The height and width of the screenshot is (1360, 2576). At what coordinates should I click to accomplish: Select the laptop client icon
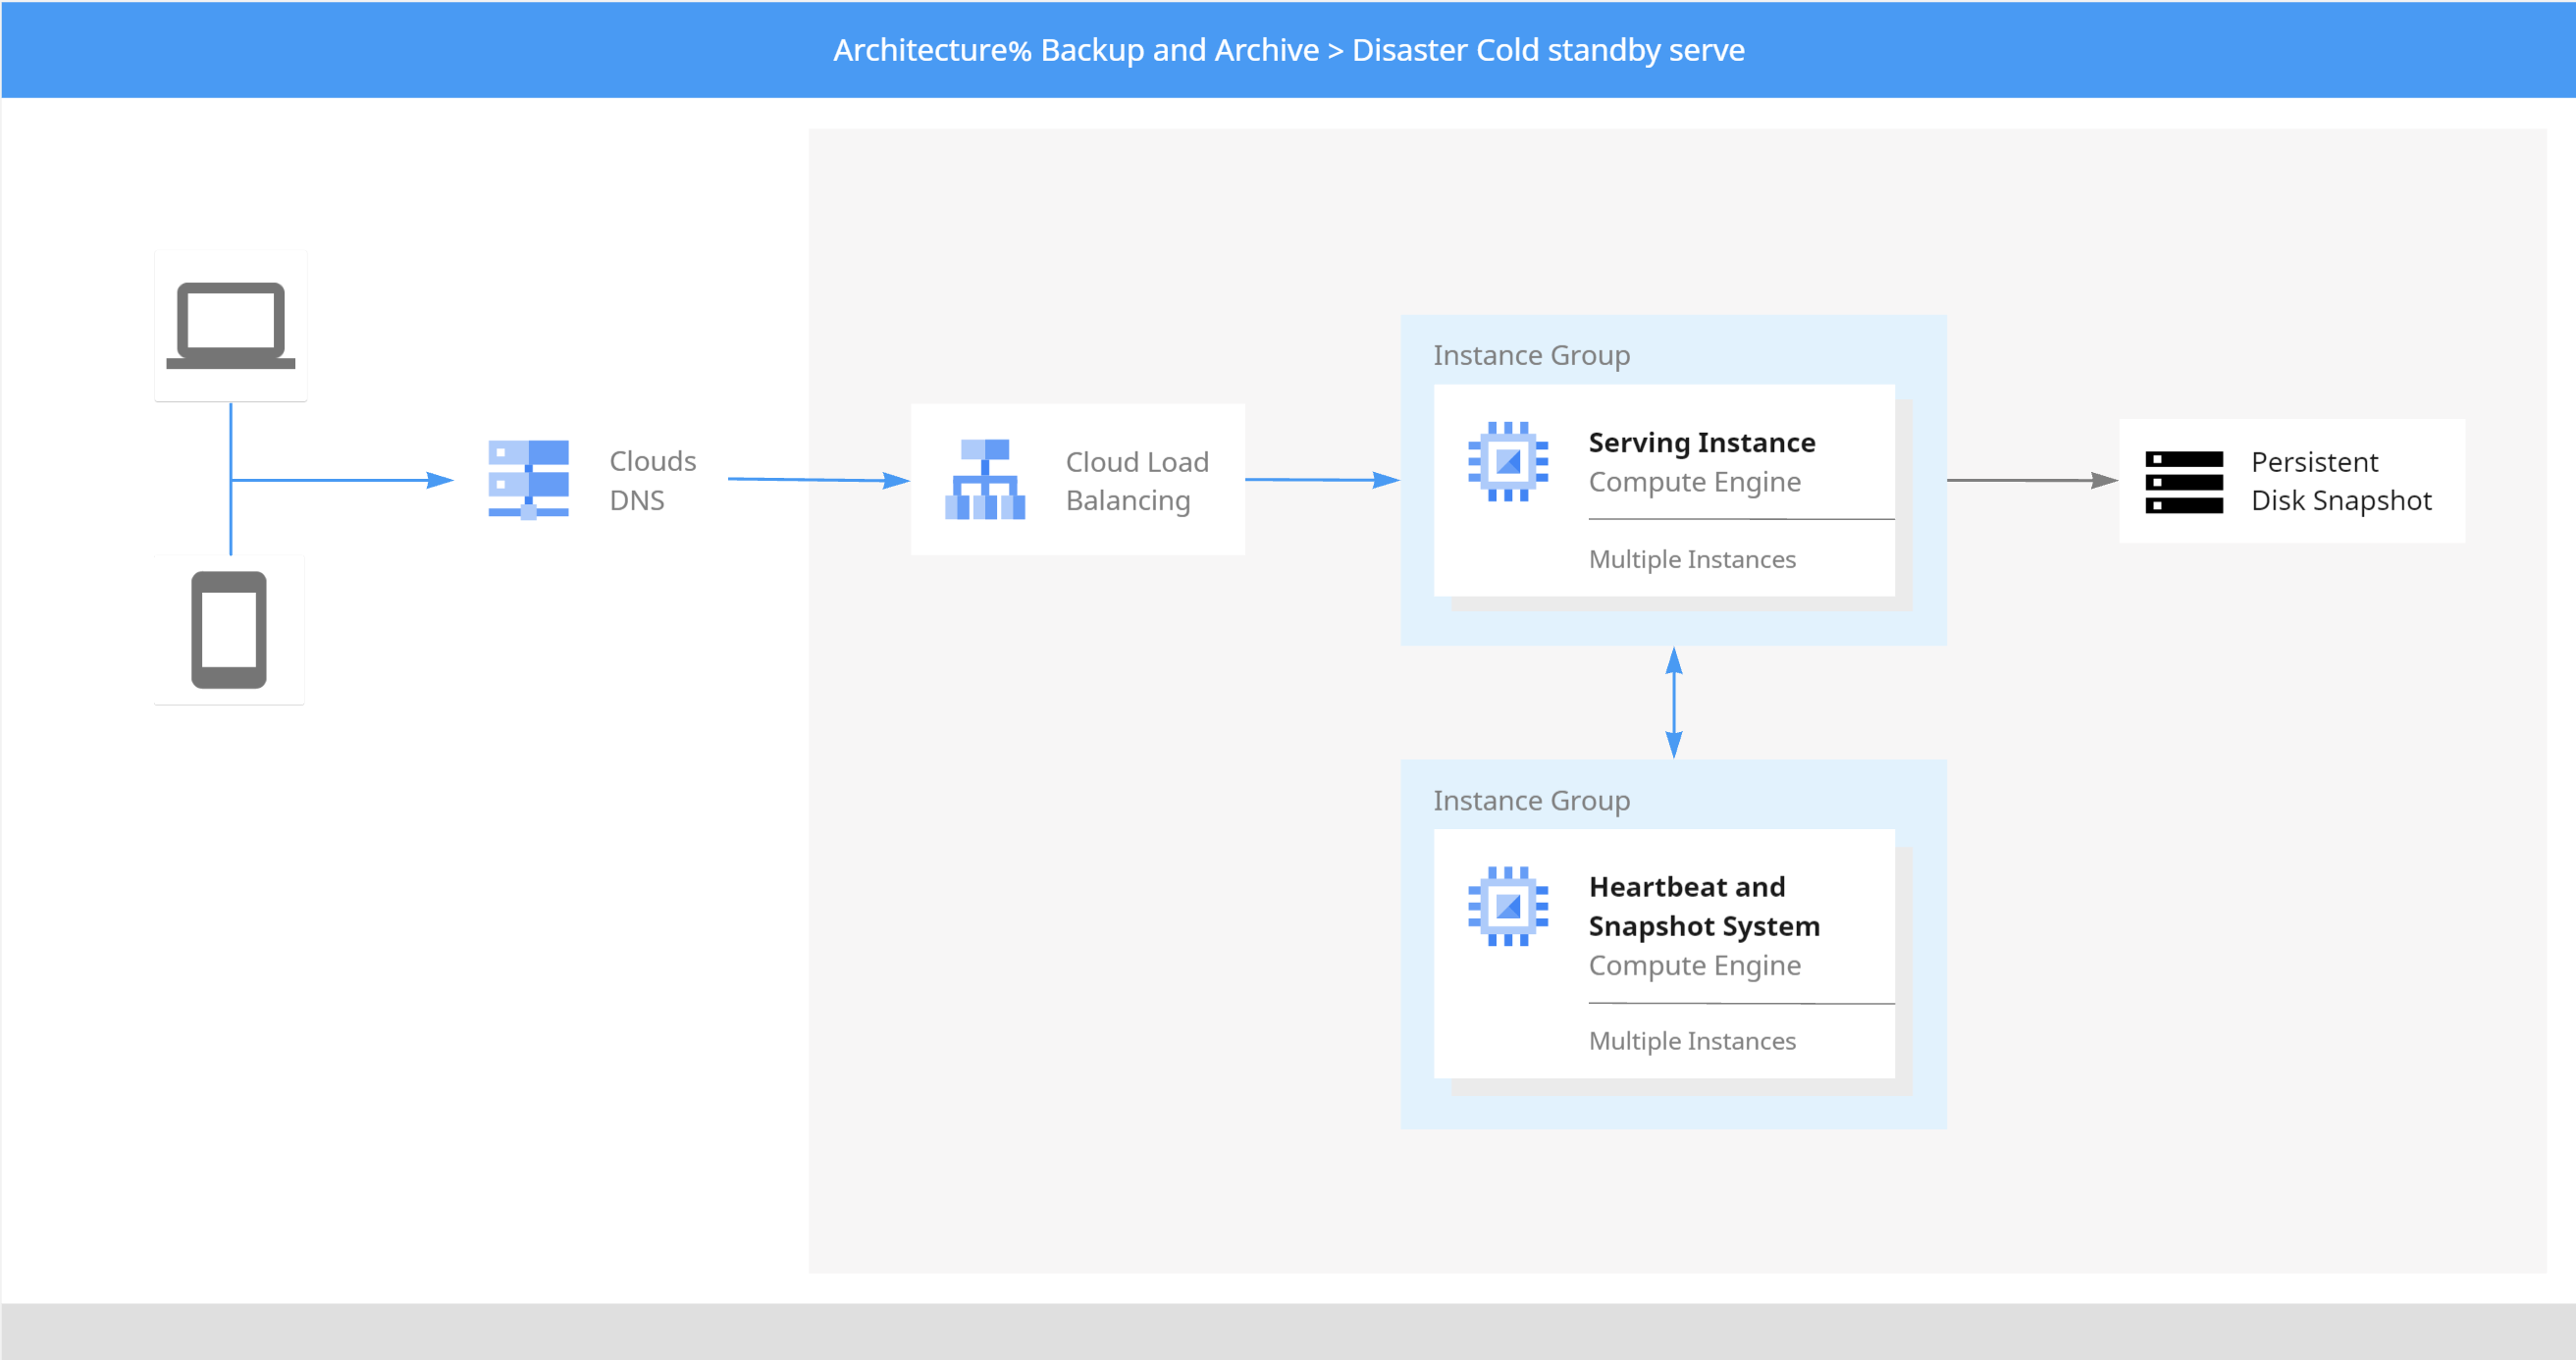230,325
